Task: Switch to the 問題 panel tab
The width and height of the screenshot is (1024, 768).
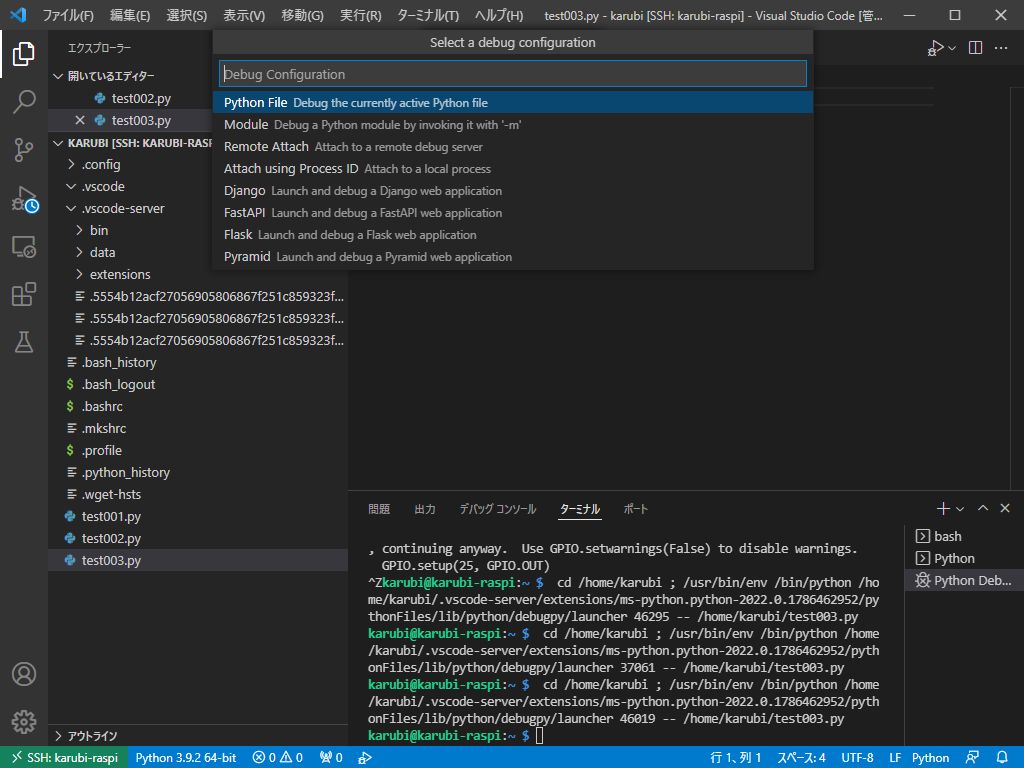Action: tap(379, 509)
